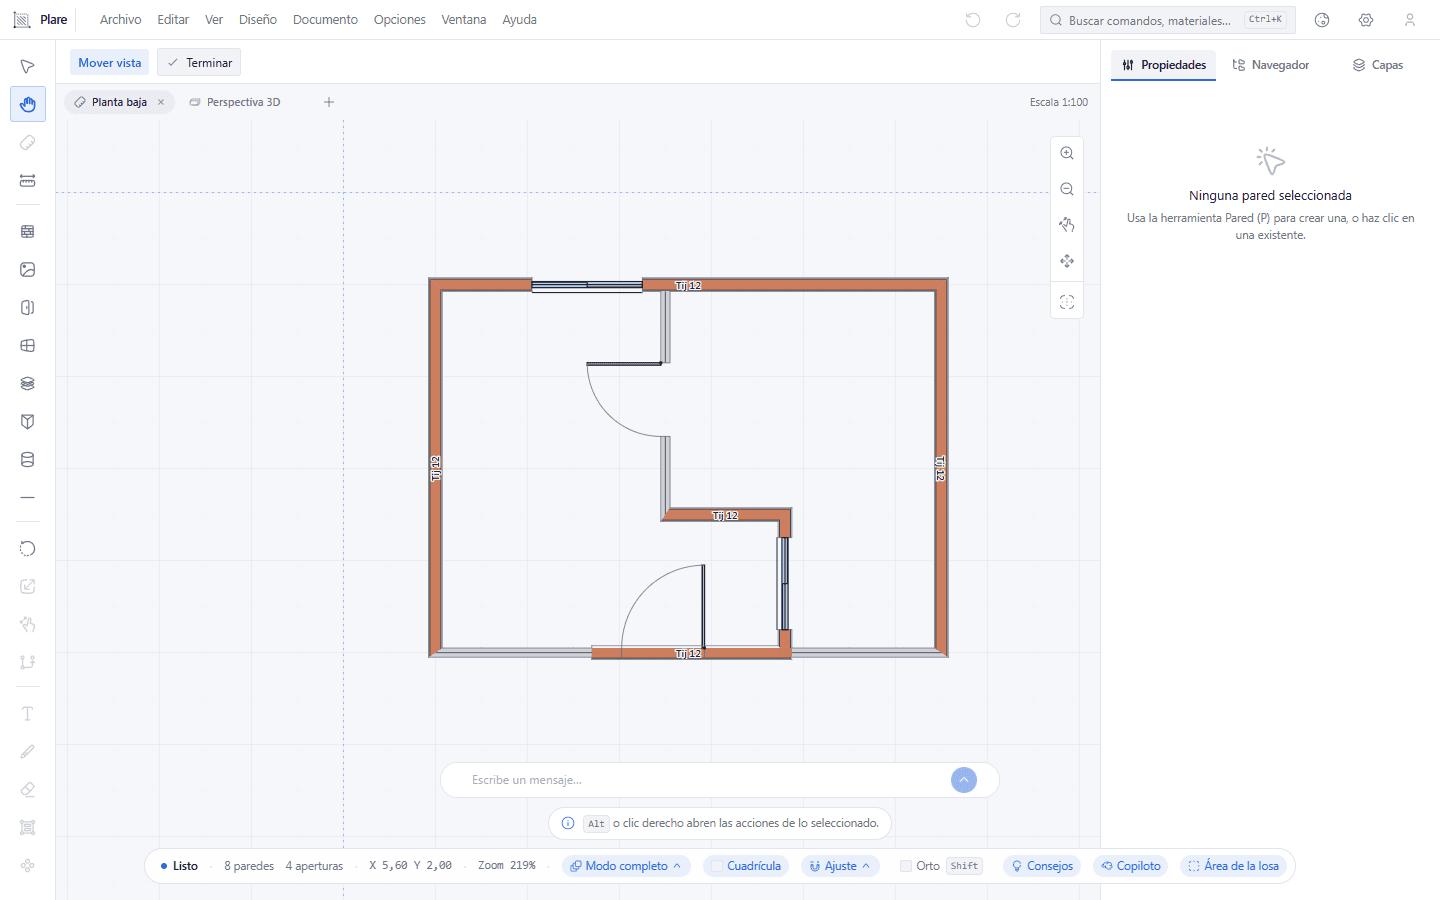Select the 3D box object tool

click(28, 421)
